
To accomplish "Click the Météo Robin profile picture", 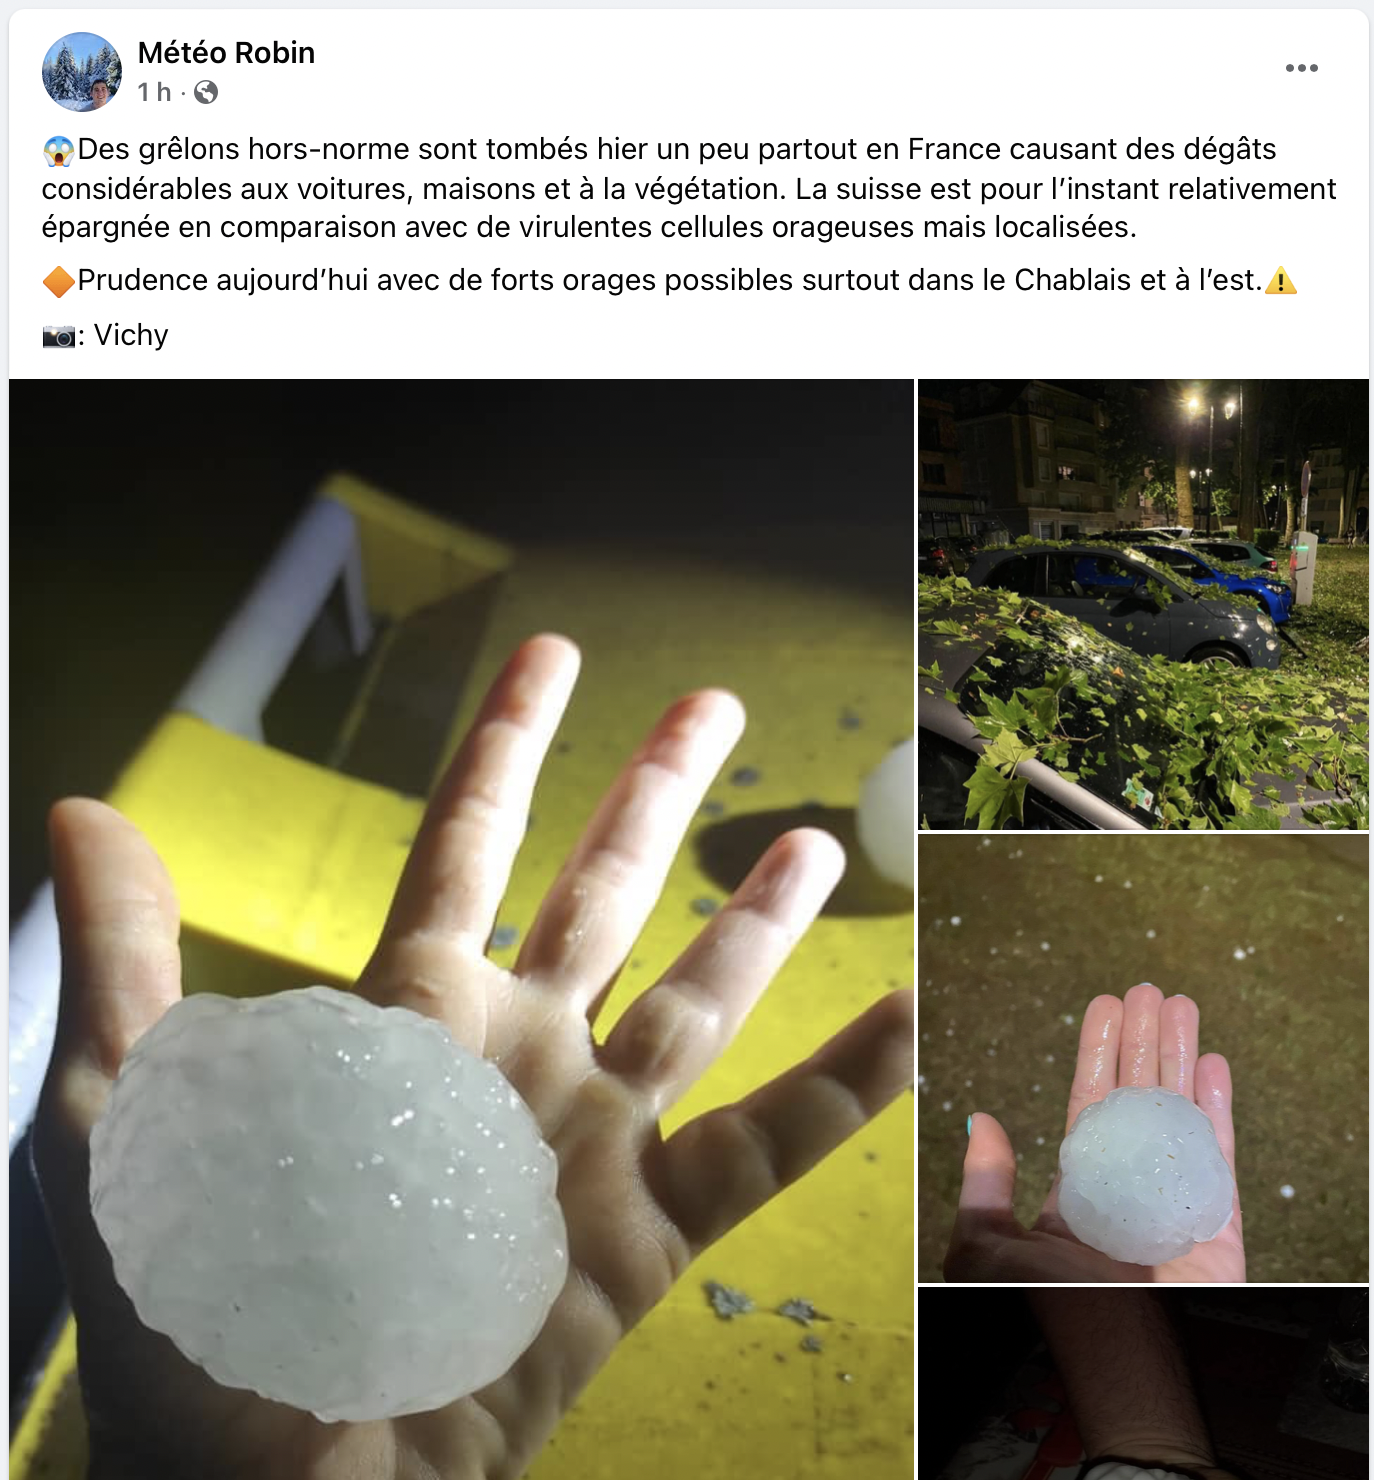I will [82, 72].
